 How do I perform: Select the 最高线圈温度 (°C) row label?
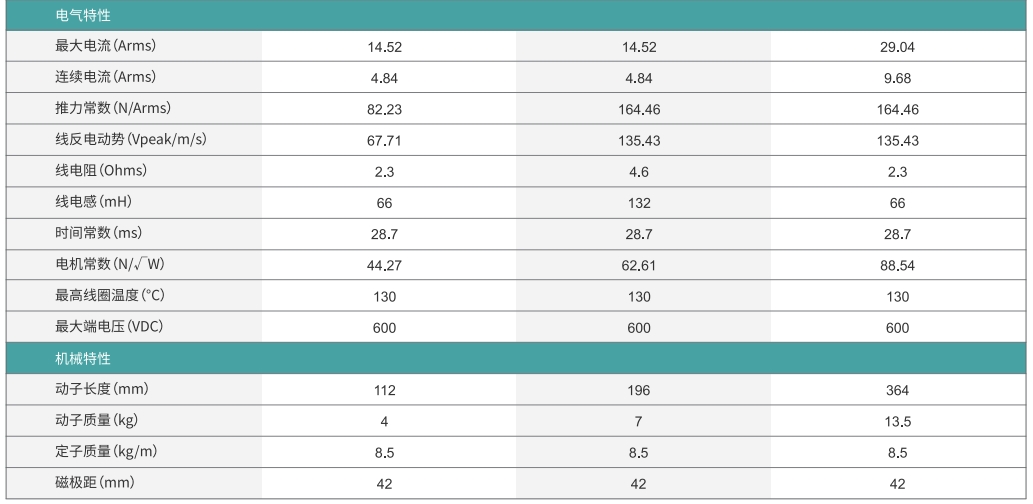click(113, 296)
